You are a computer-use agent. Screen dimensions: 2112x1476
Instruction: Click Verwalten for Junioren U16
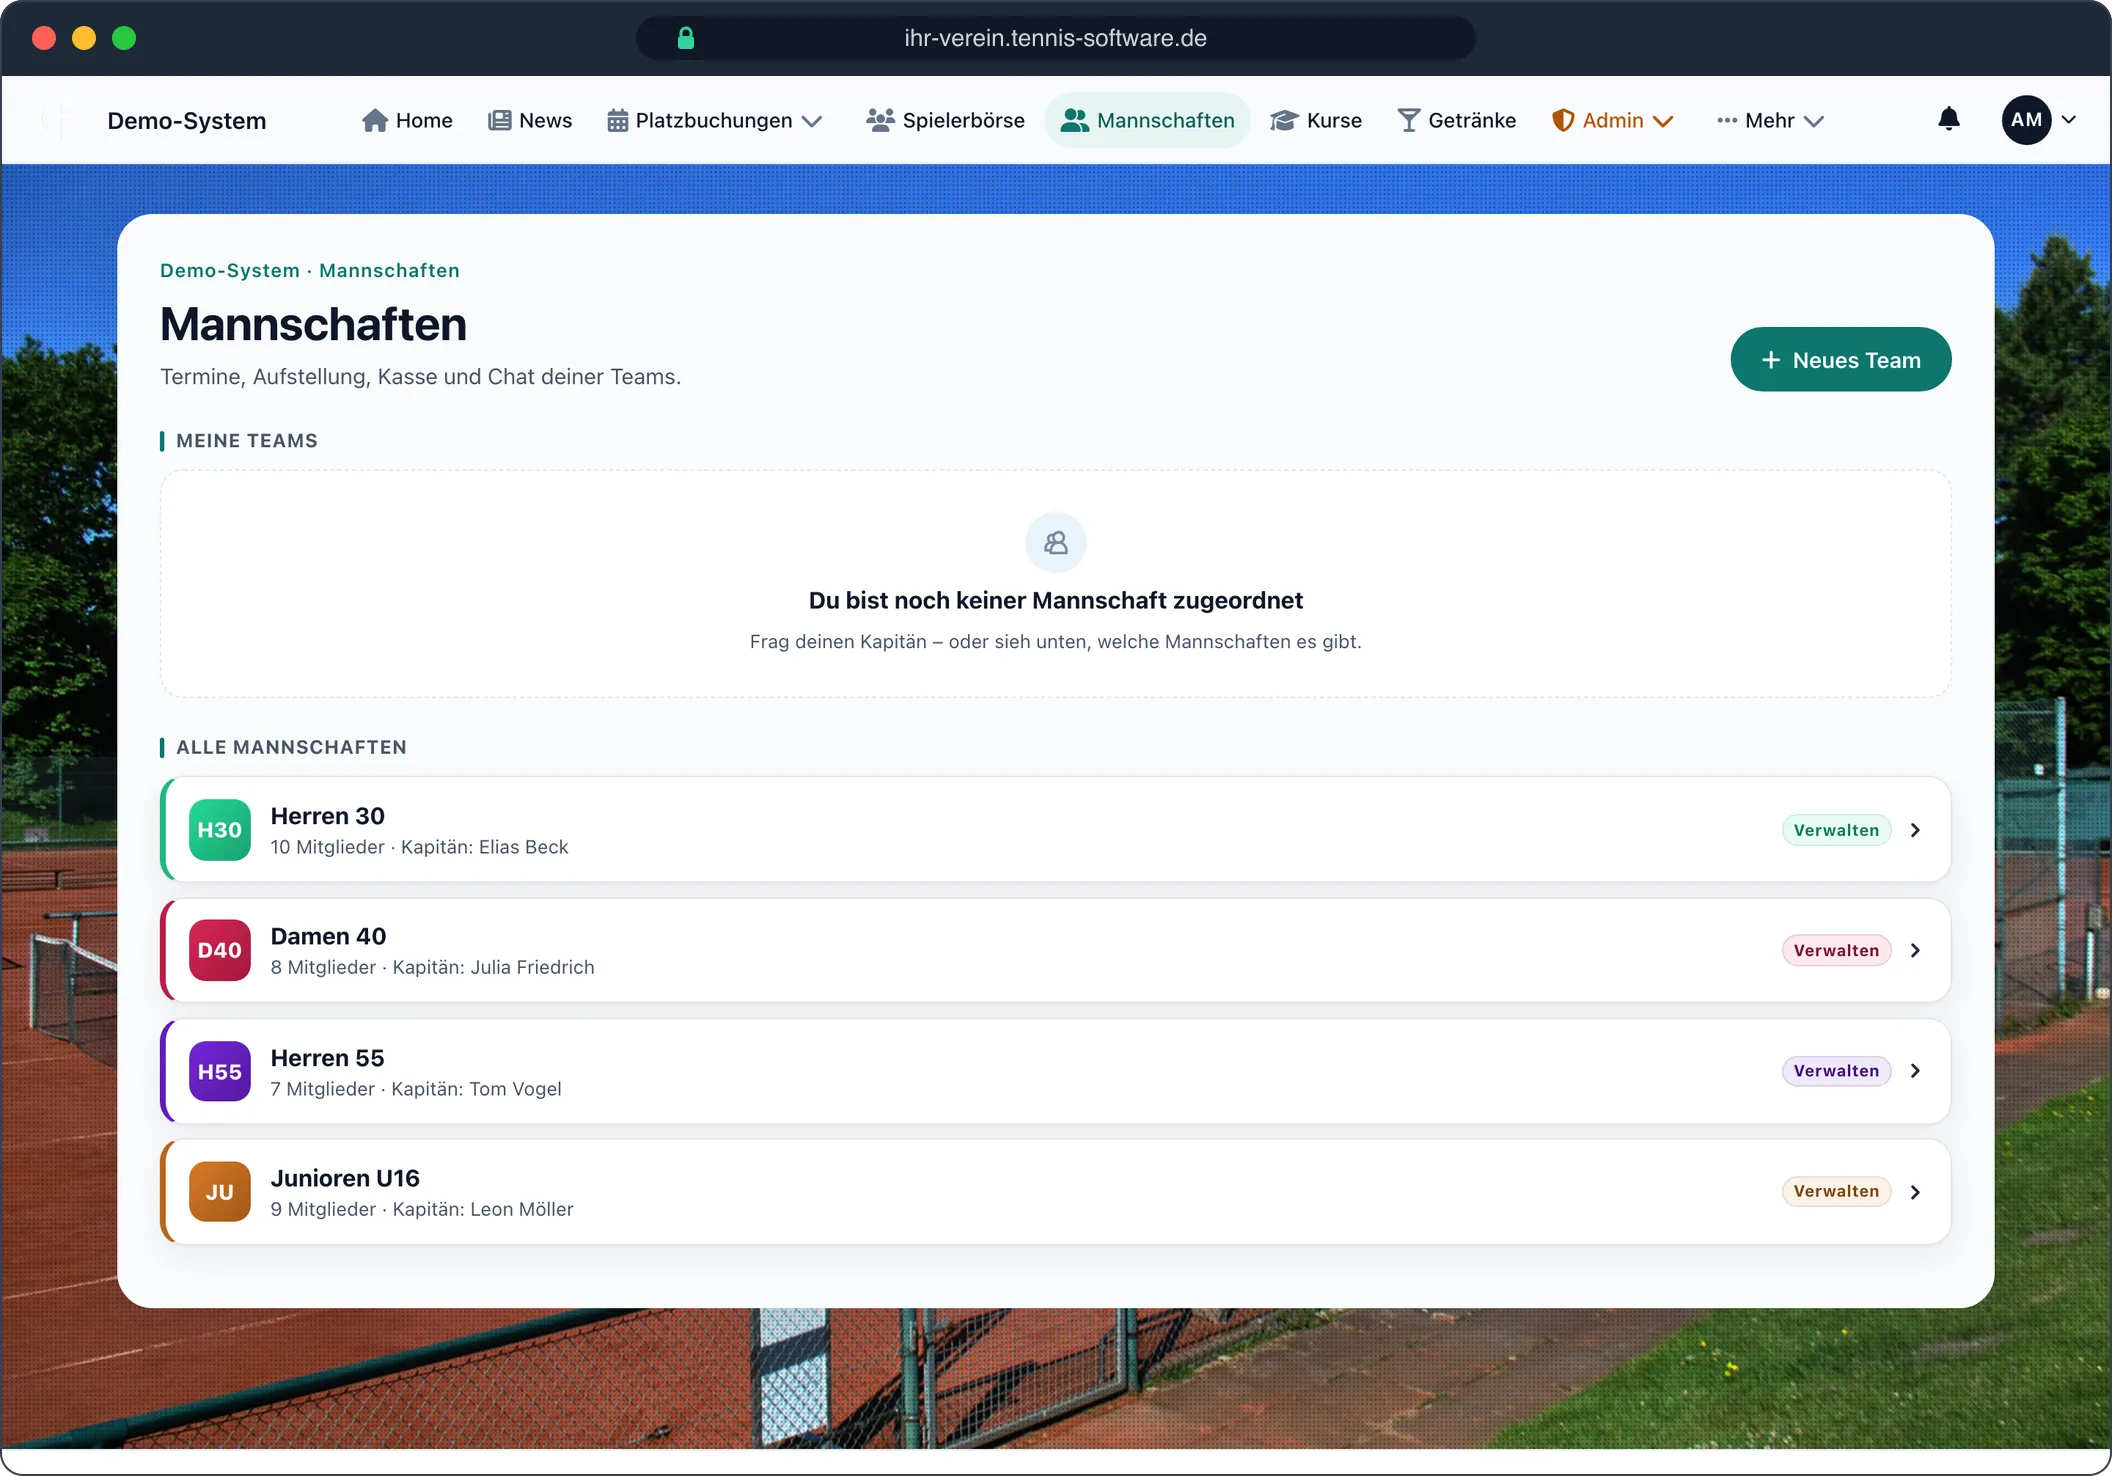(x=1836, y=1192)
